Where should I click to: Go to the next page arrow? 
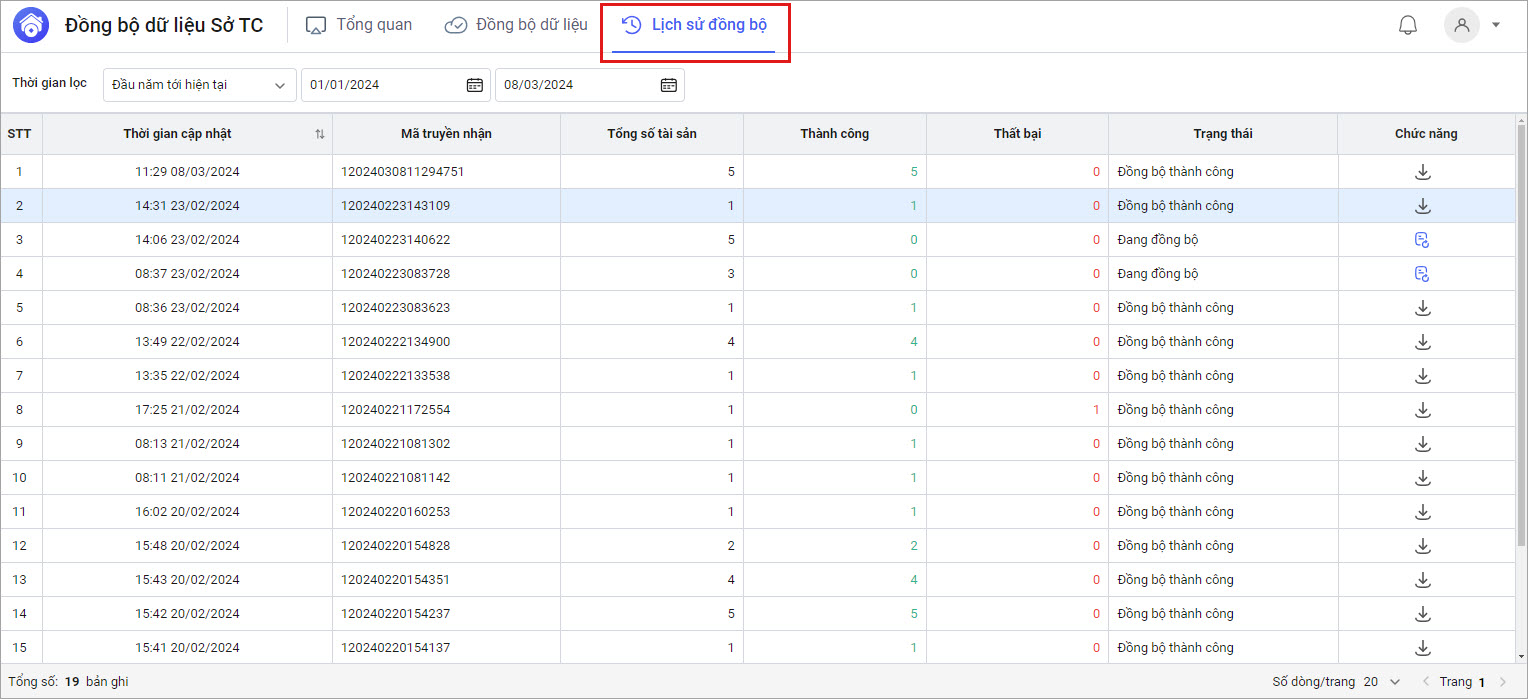[x=1502, y=682]
